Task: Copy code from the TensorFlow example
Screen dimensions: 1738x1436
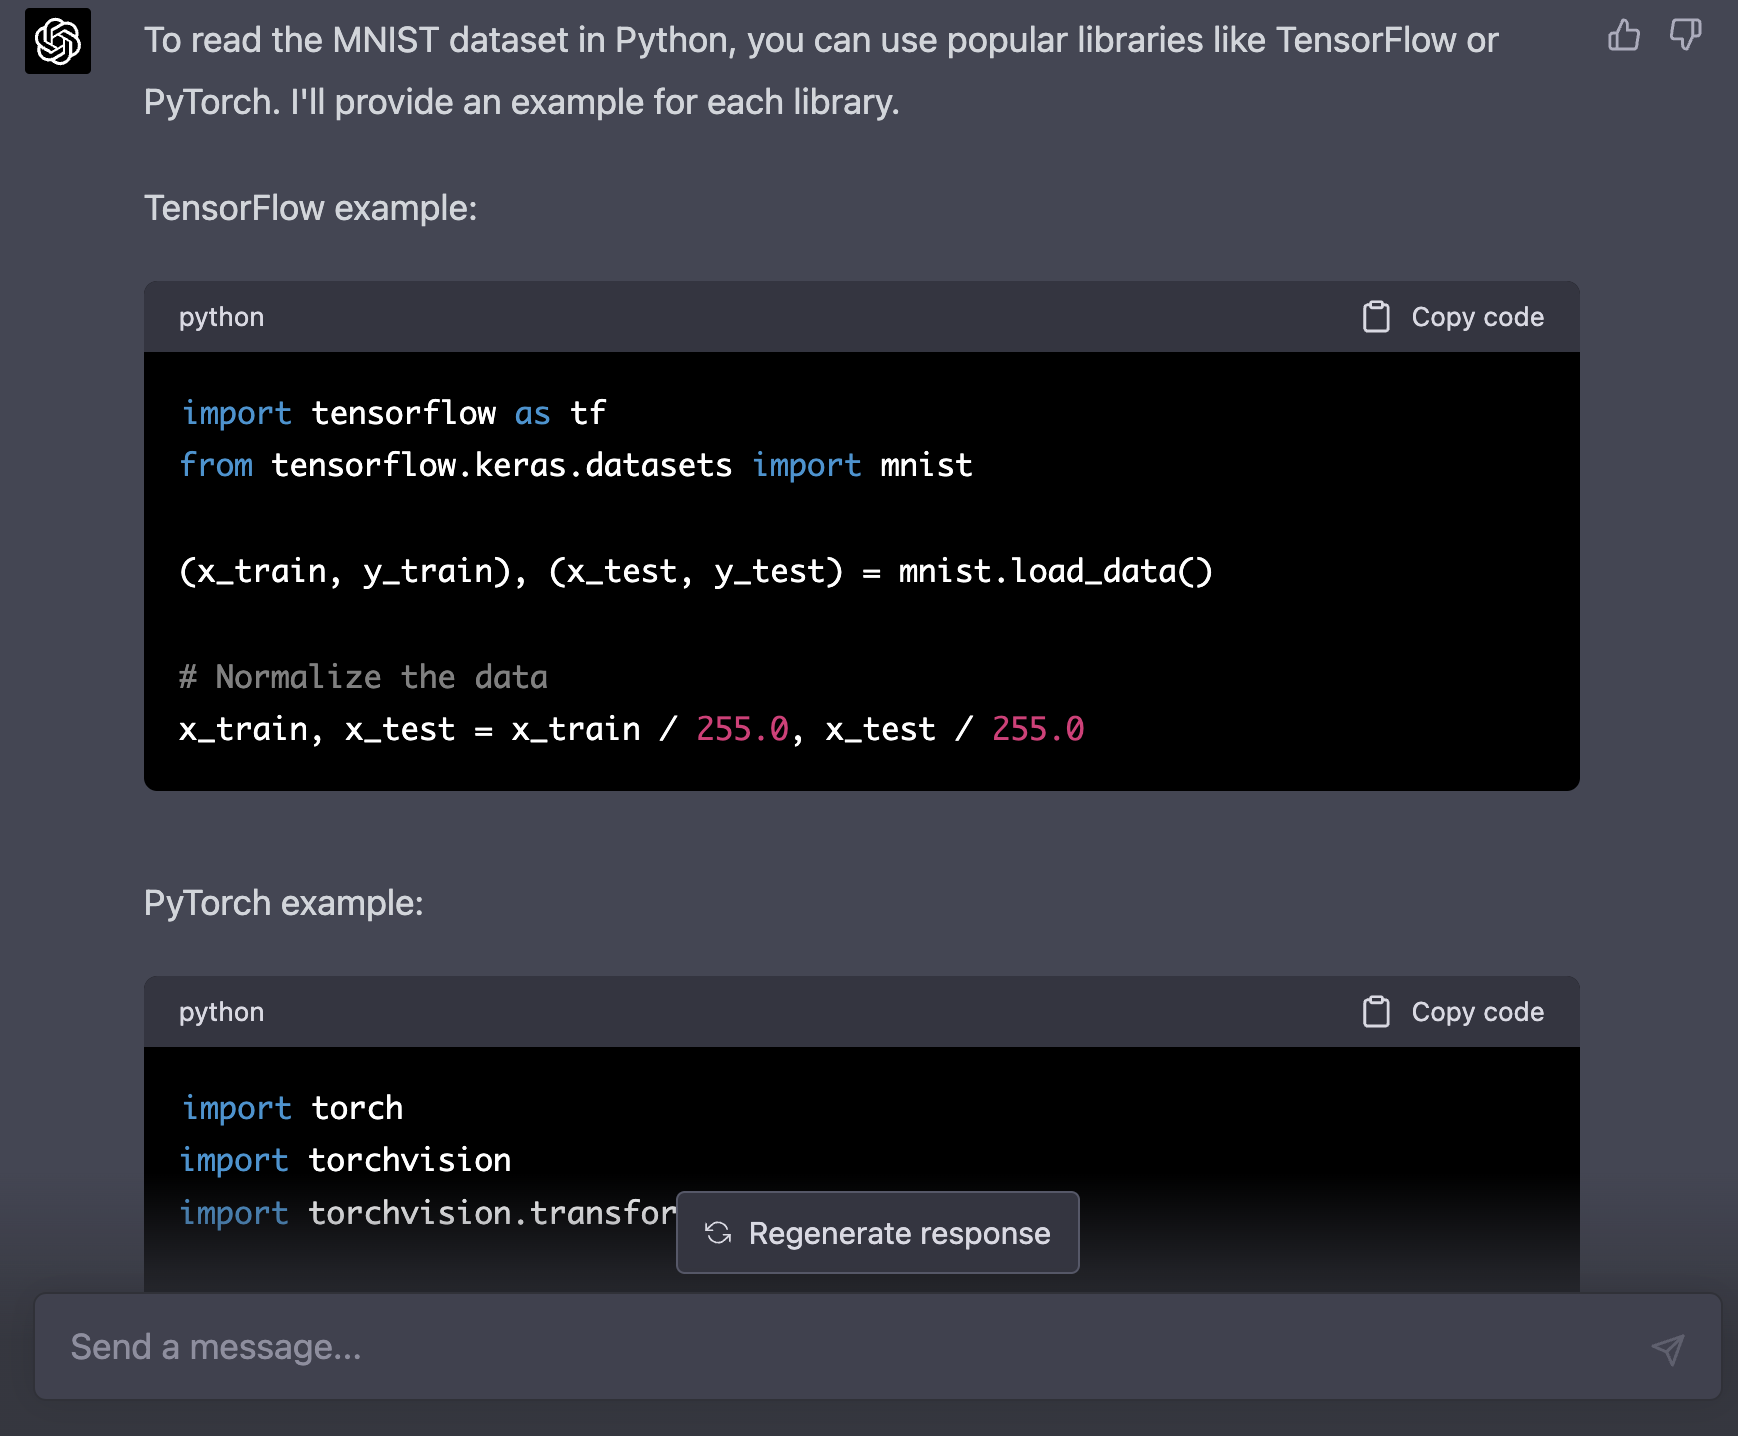Action: 1453,317
